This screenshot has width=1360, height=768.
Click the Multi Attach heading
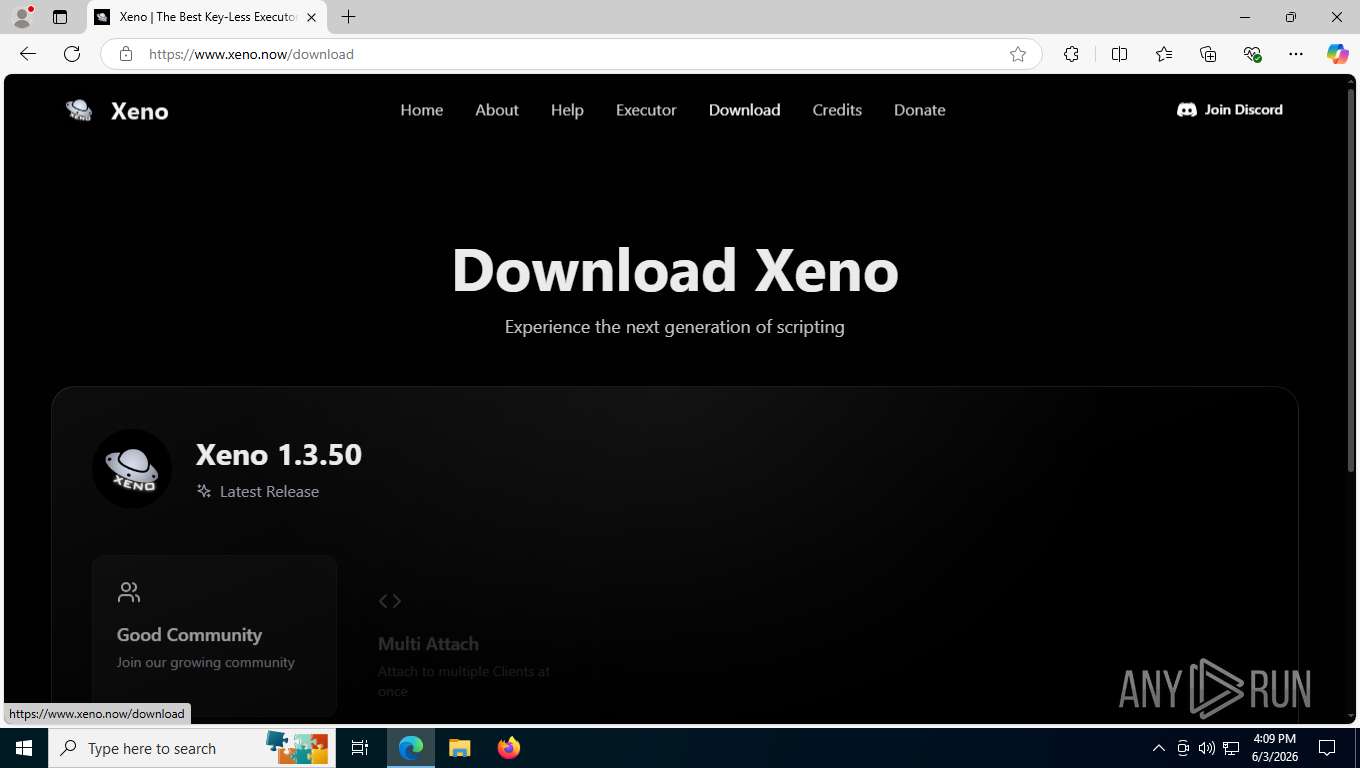(x=428, y=644)
